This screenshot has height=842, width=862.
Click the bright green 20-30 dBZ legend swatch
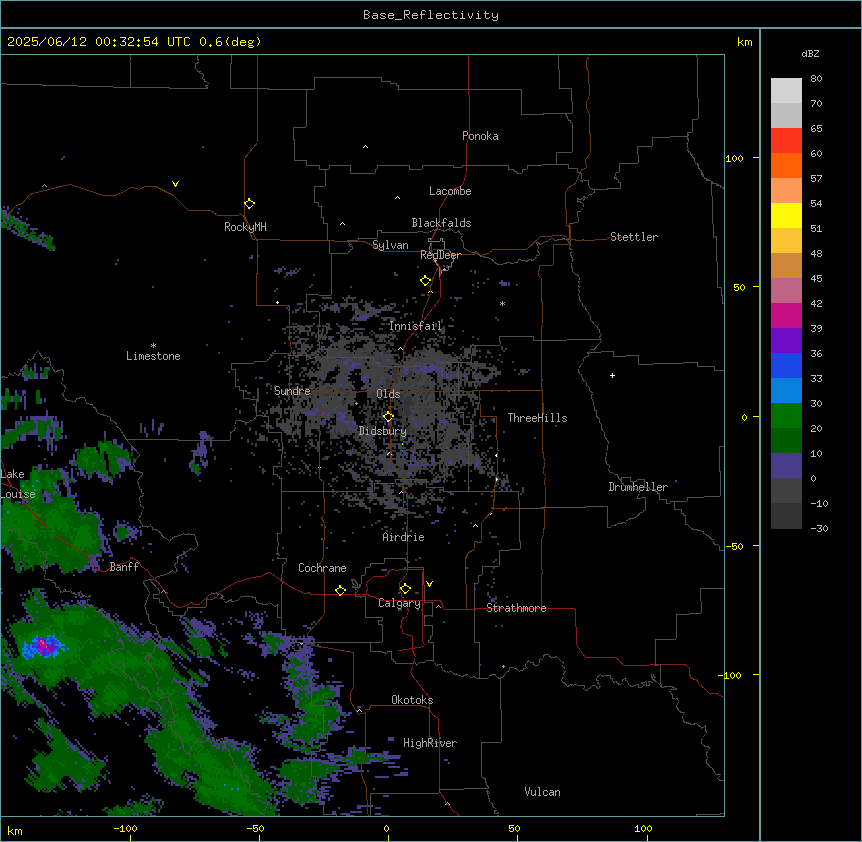tap(786, 416)
